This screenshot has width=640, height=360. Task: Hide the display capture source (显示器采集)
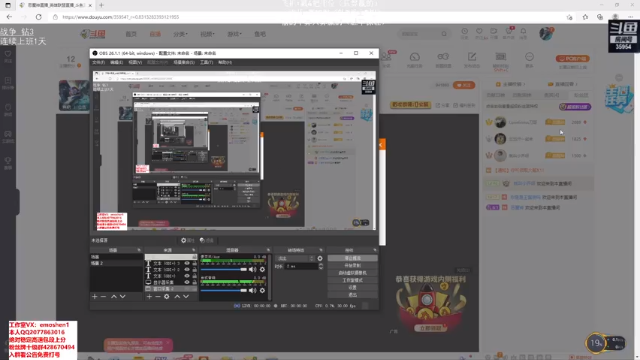pos(187,282)
